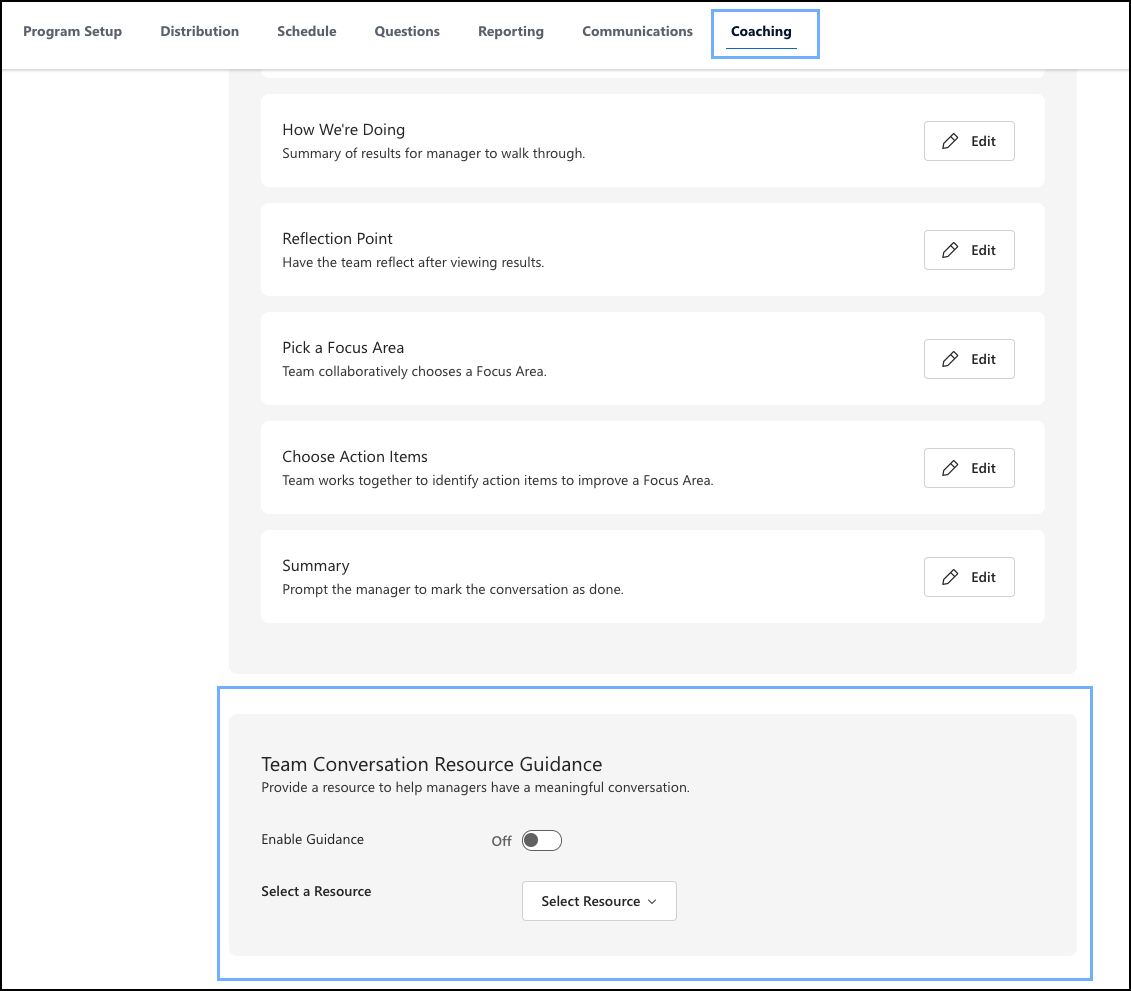The width and height of the screenshot is (1131, 991).
Task: Open the Select Resource dropdown
Action: (599, 900)
